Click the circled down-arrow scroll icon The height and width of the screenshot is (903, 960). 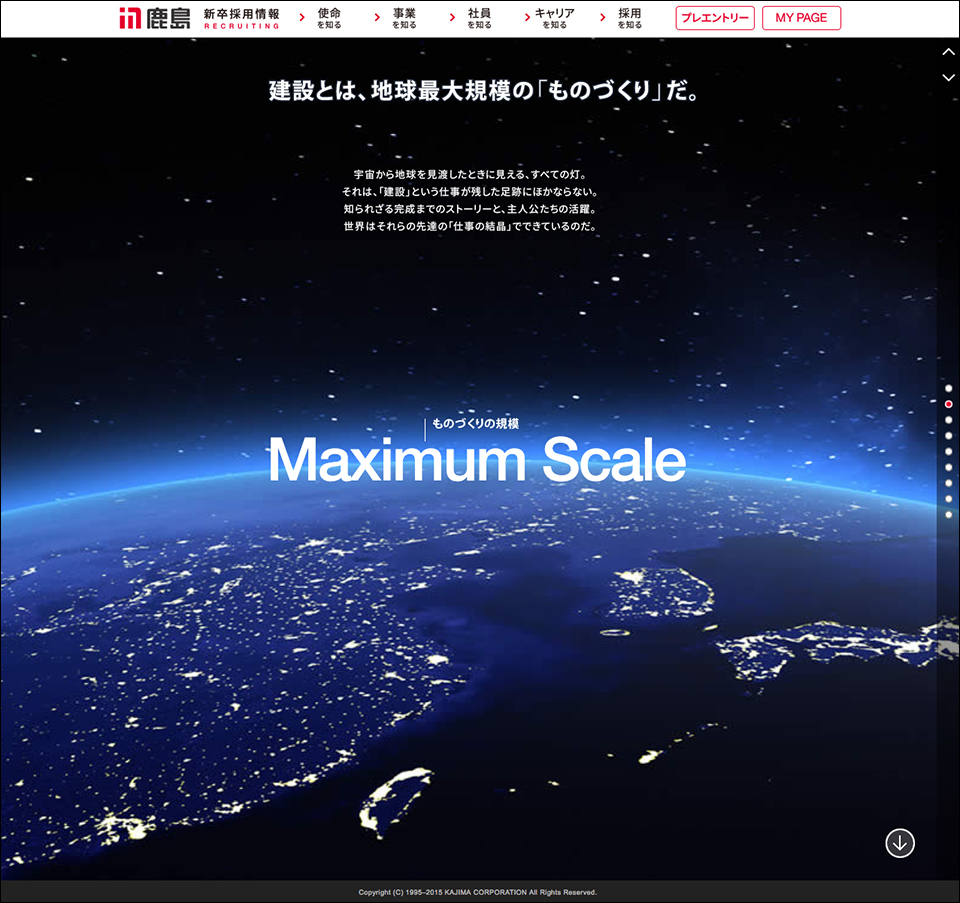[x=900, y=843]
